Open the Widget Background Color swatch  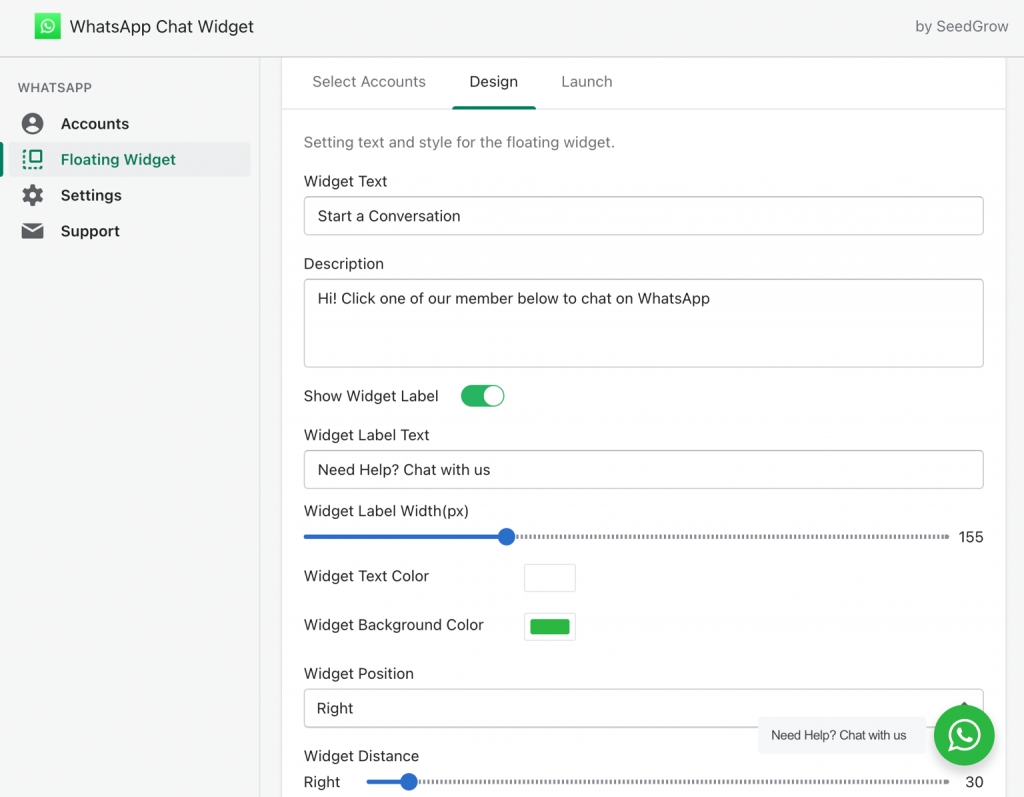(549, 626)
